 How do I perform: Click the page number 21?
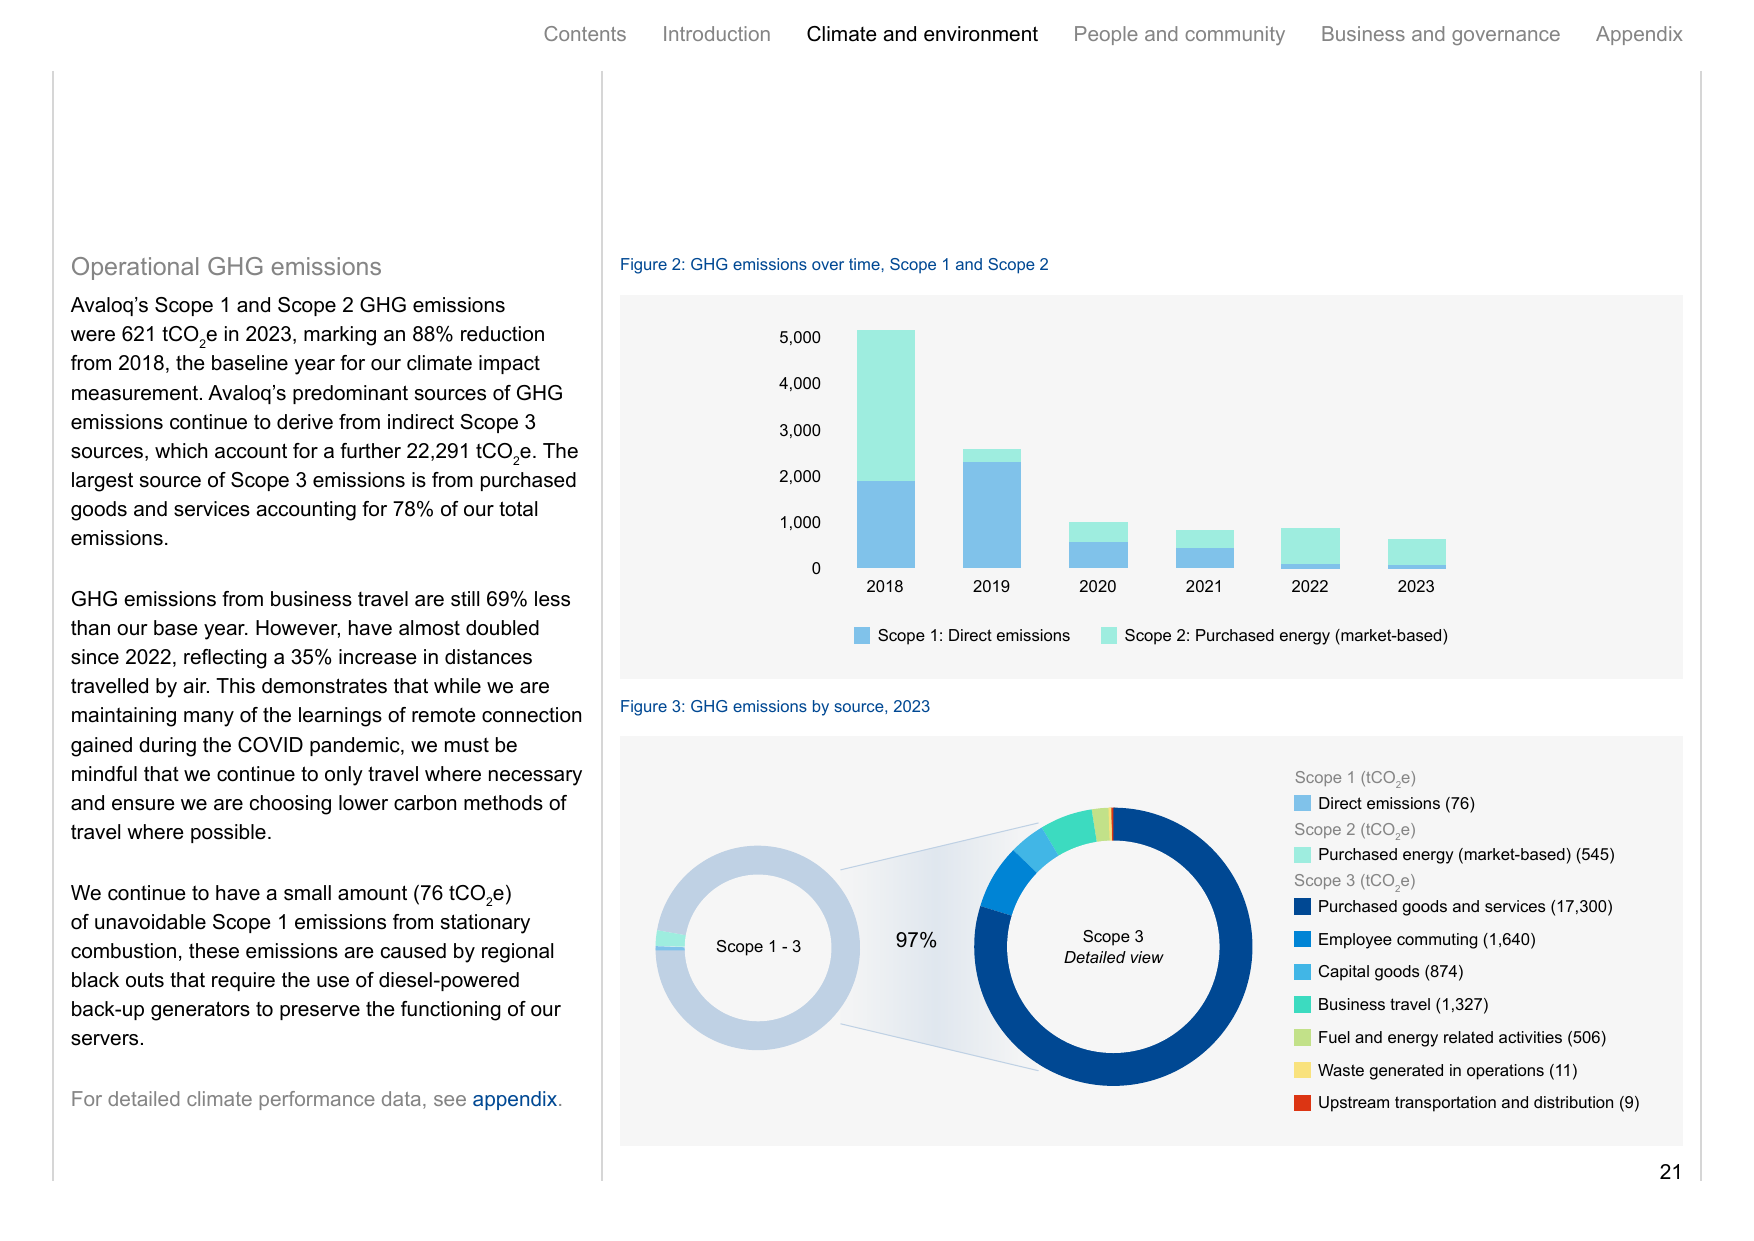(x=1670, y=1172)
